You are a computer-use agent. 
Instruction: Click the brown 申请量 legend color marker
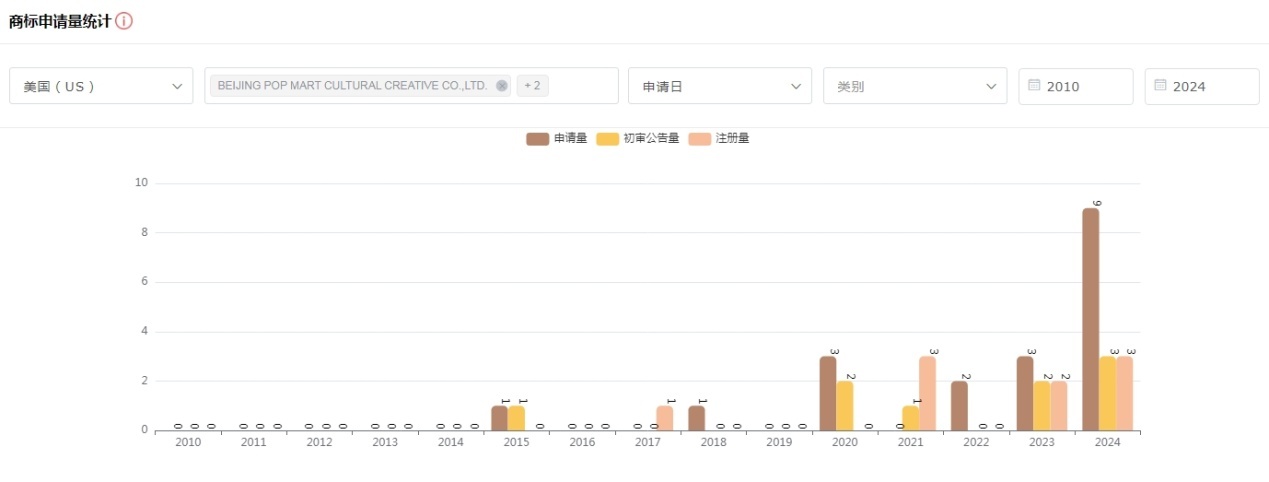pyautogui.click(x=537, y=139)
